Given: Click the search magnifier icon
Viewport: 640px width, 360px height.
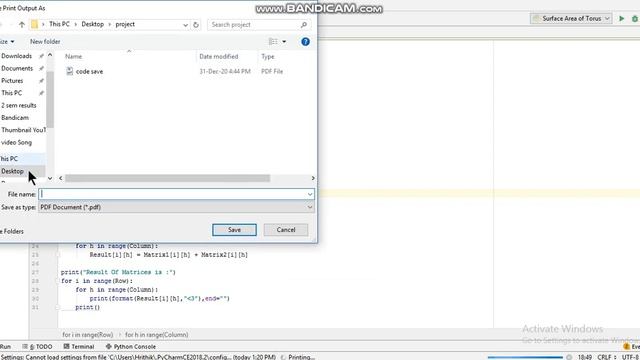Looking at the screenshot, I should point(304,25).
